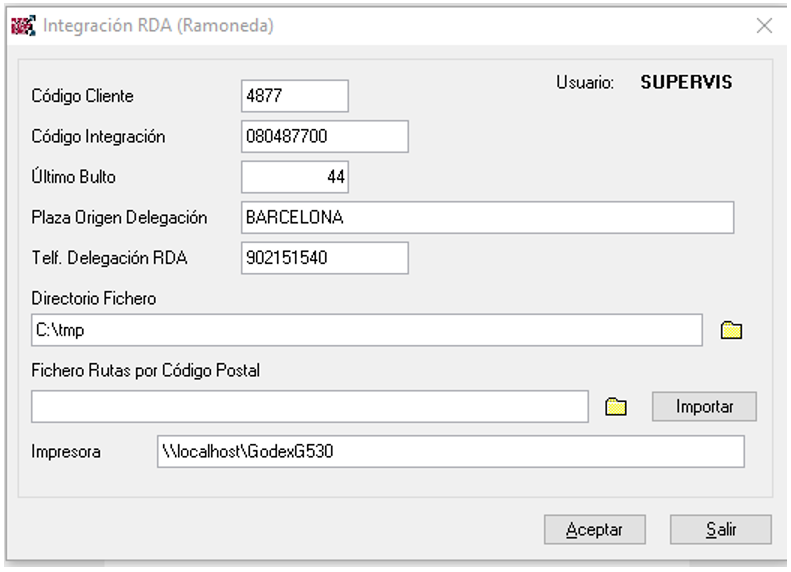Click the SUPERVIS user name text
791x572 pixels.
pyautogui.click(x=686, y=83)
